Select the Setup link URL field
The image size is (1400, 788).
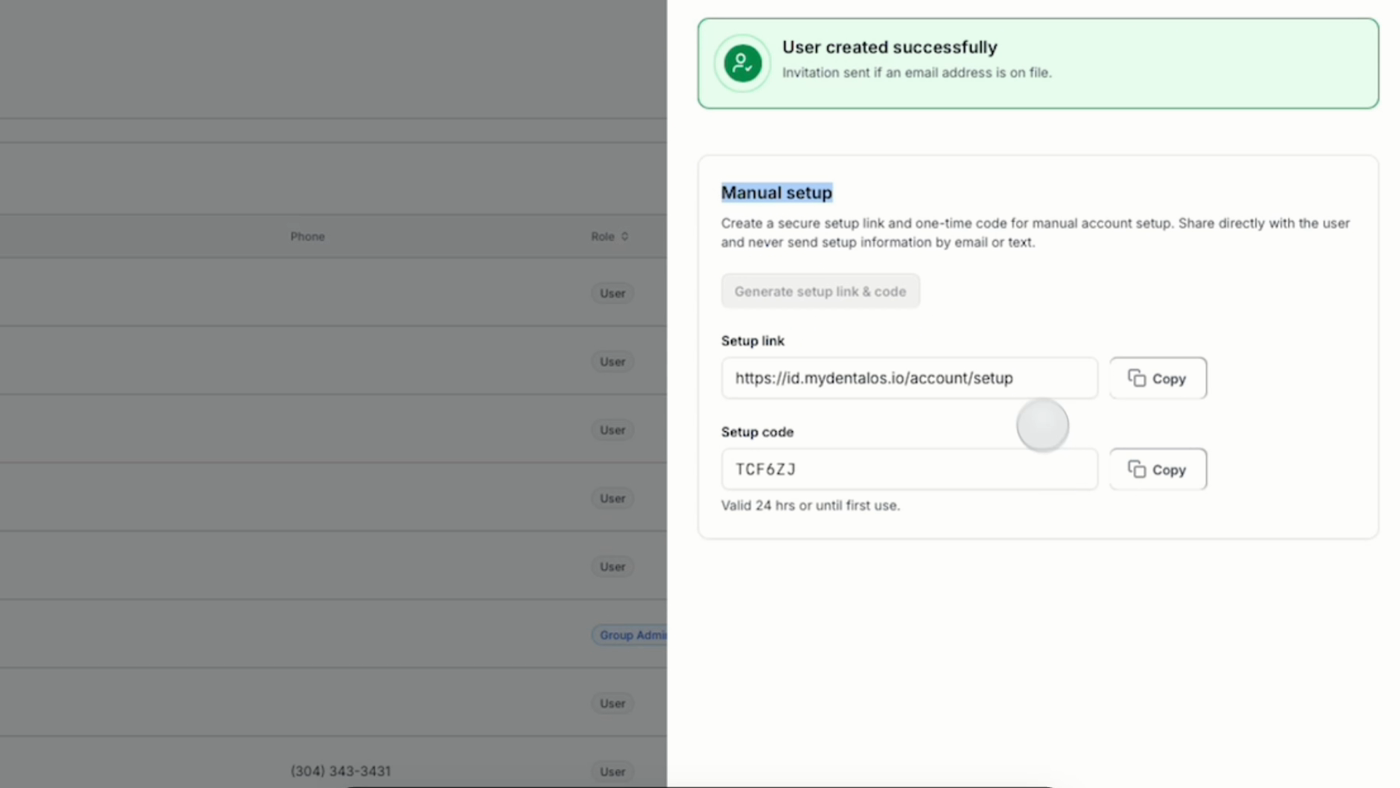click(x=909, y=378)
